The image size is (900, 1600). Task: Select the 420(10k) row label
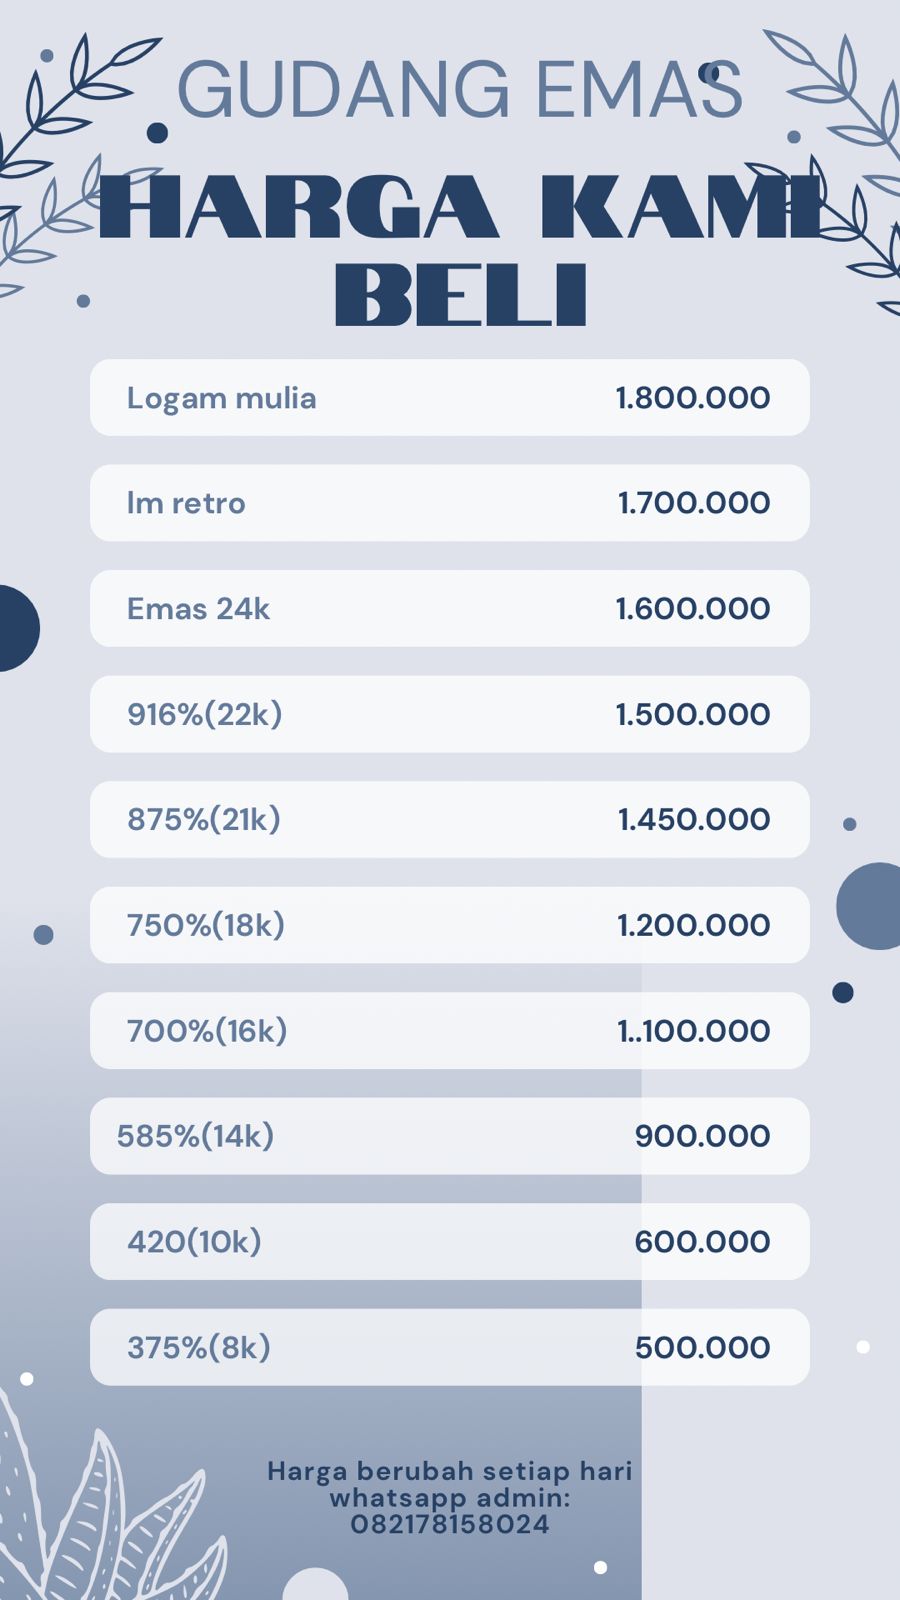(194, 1242)
